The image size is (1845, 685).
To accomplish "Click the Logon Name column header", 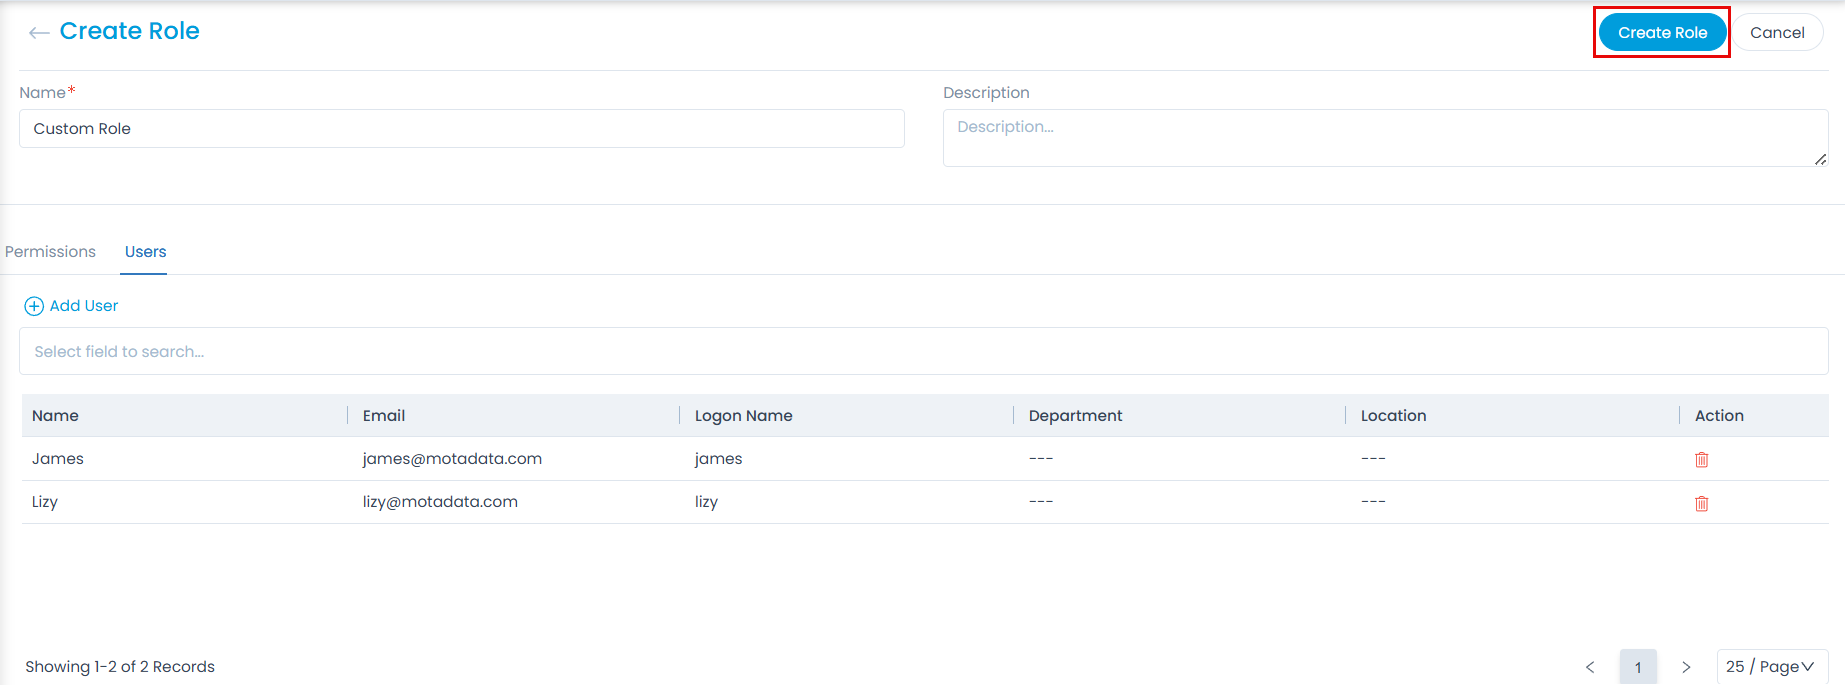I will click(744, 416).
